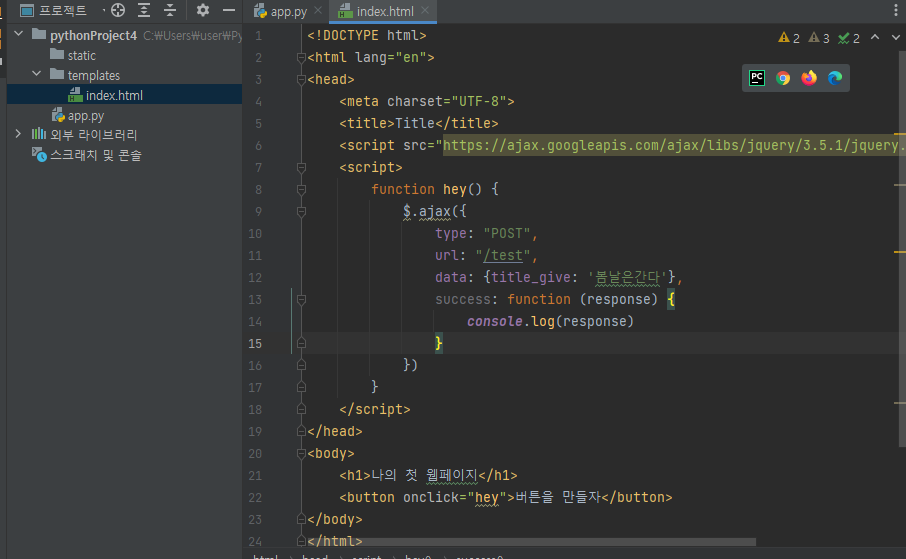This screenshot has width=906, height=559.
Task: Collapse the templates folder
Action: pyautogui.click(x=36, y=74)
